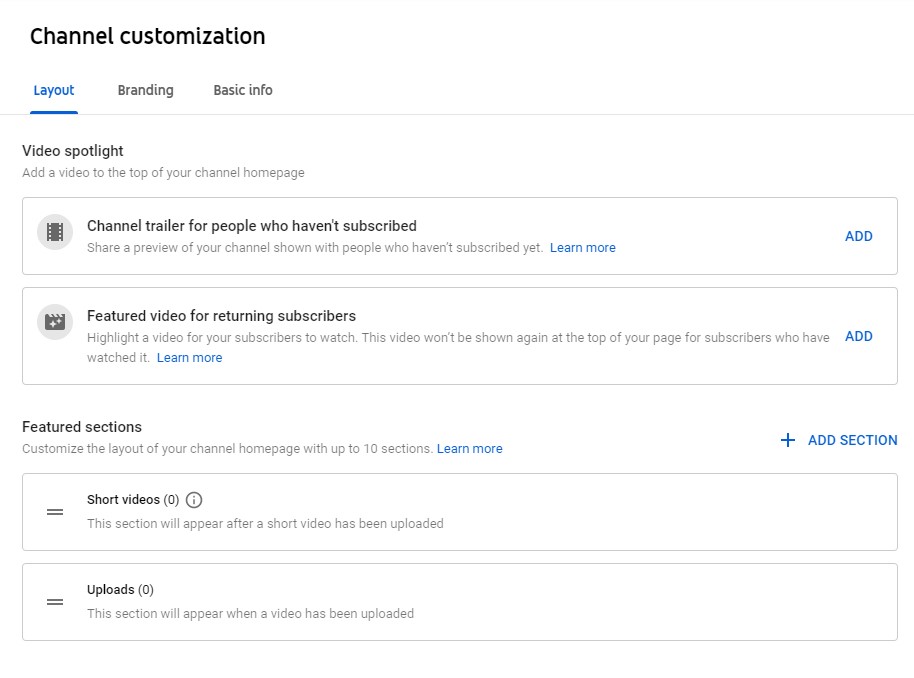This screenshot has height=678, width=914.
Task: Click 'Add a video to the top' subtitle
Action: click(163, 173)
